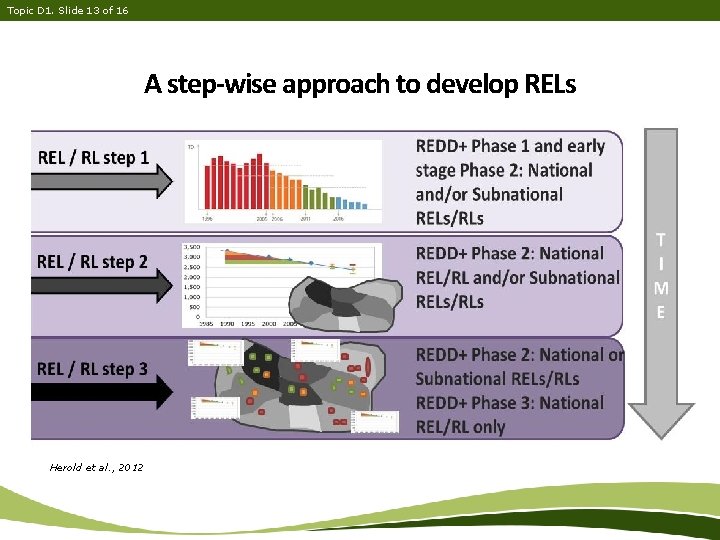
Task: Click 'REDD+ Phase 2: National' text in step 2
Action: point(510,253)
